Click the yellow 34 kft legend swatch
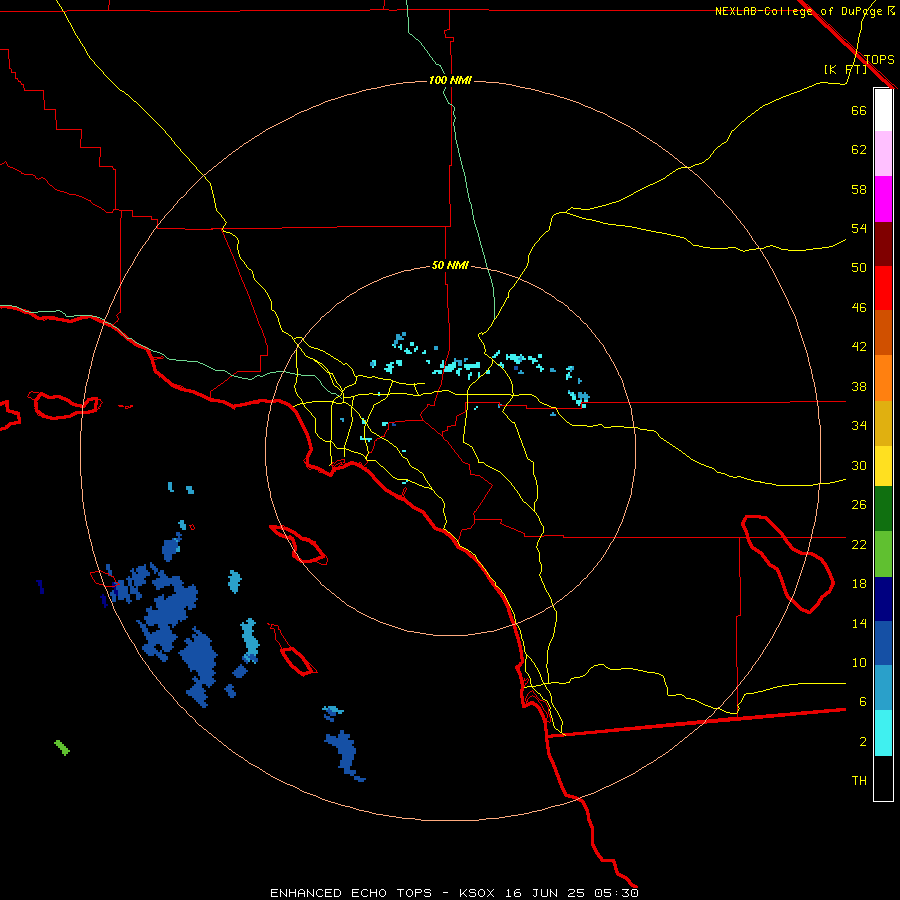This screenshot has width=900, height=900. click(x=883, y=466)
